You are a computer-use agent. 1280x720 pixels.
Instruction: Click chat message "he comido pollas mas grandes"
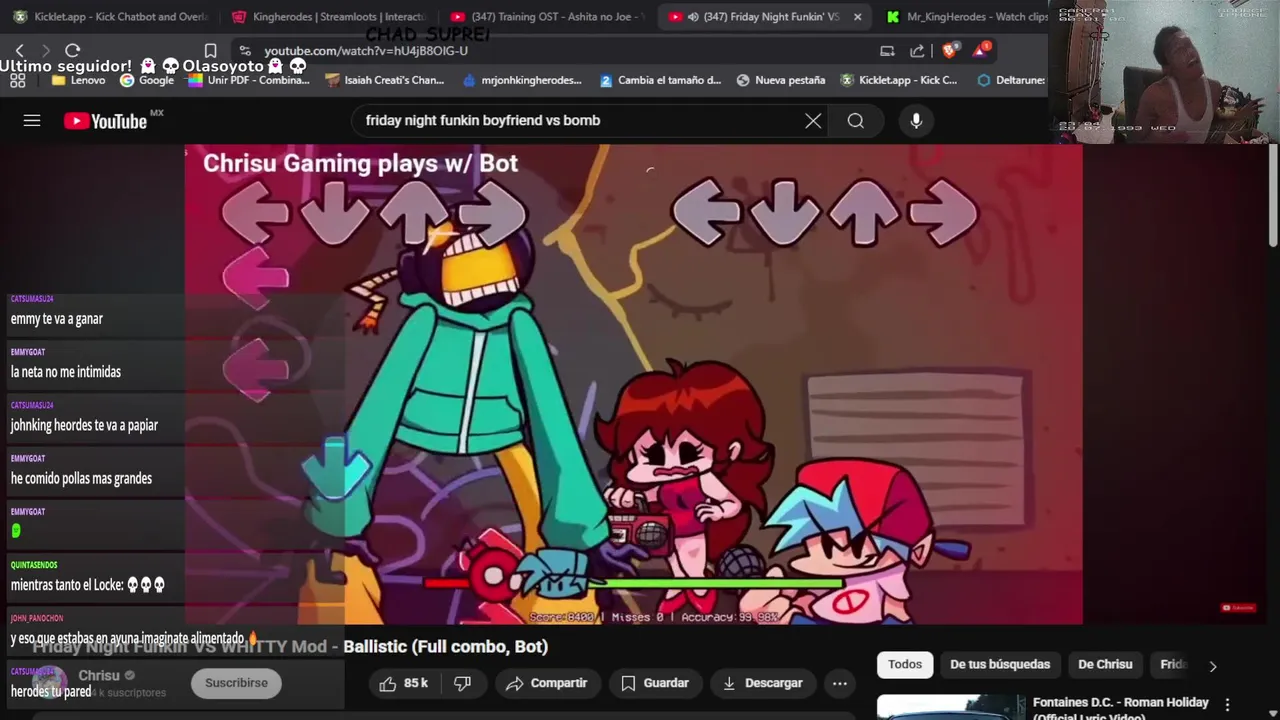pyautogui.click(x=81, y=478)
